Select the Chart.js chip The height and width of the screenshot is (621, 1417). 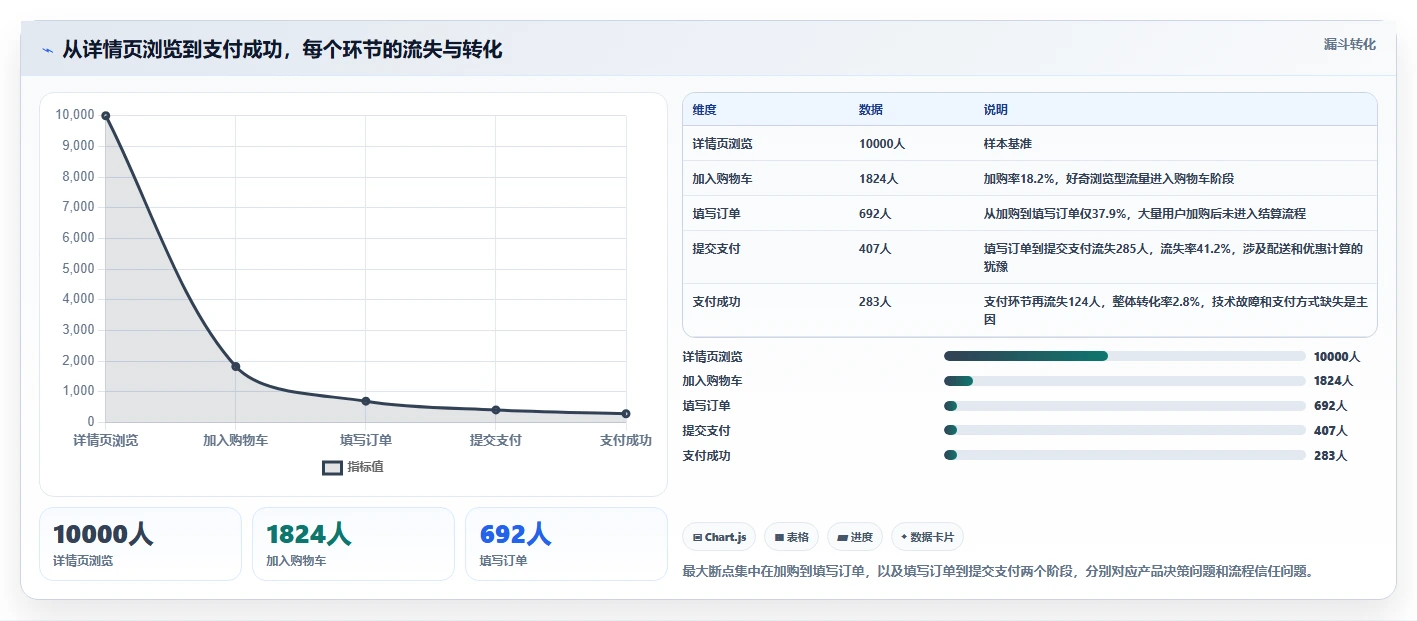(x=719, y=537)
